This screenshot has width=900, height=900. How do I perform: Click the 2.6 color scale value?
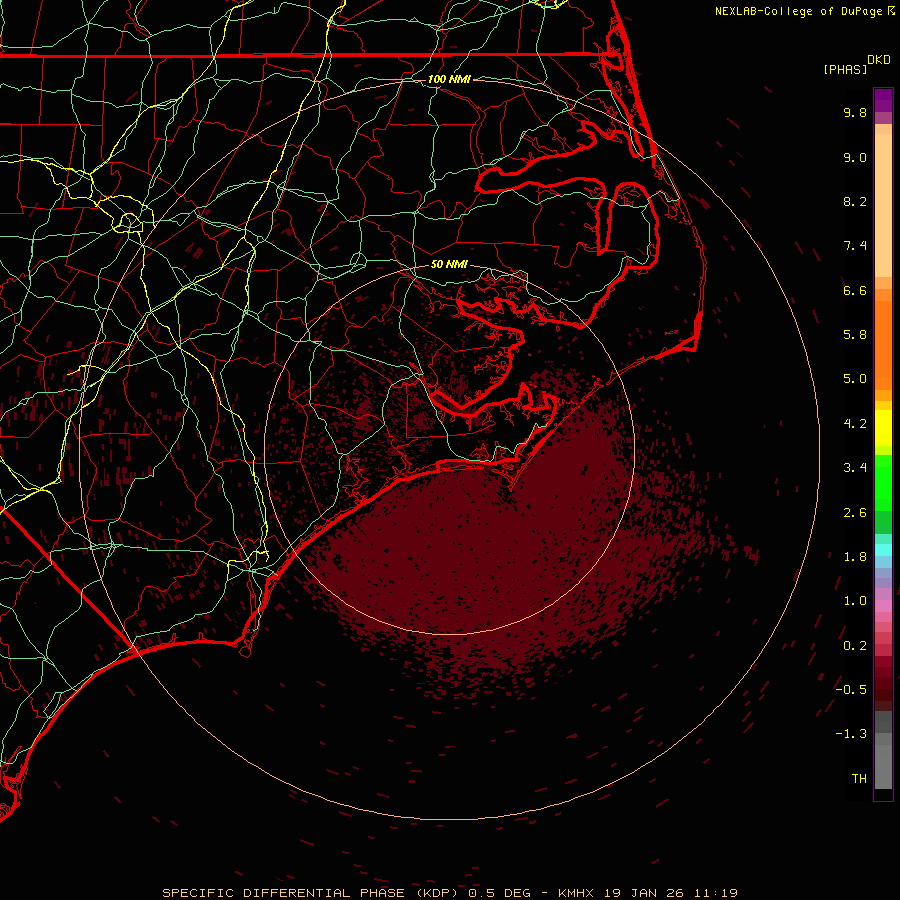coord(855,513)
